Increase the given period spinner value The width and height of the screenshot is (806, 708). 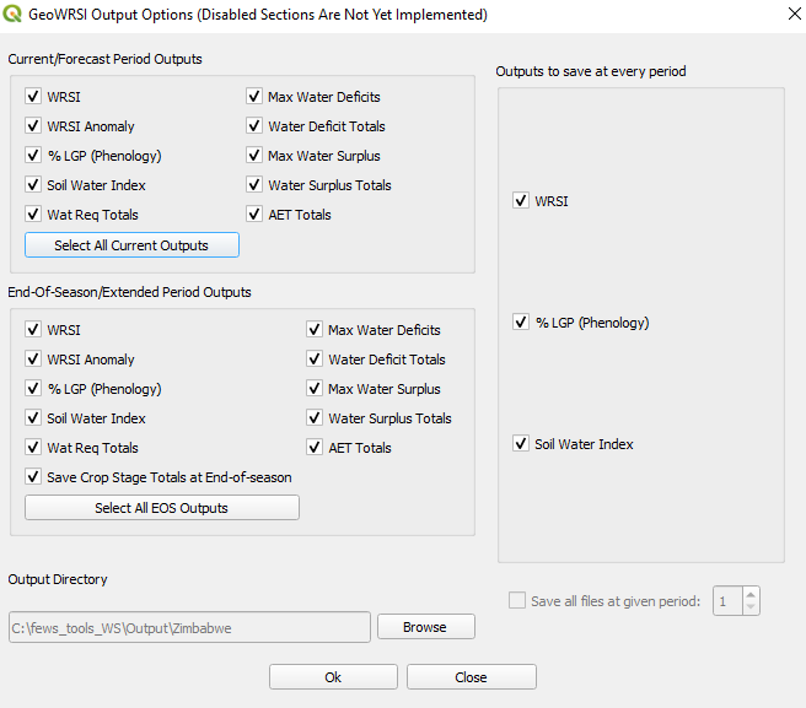(x=751, y=594)
